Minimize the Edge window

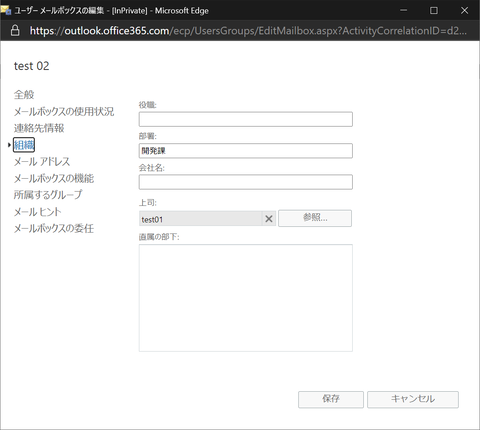[404, 10]
